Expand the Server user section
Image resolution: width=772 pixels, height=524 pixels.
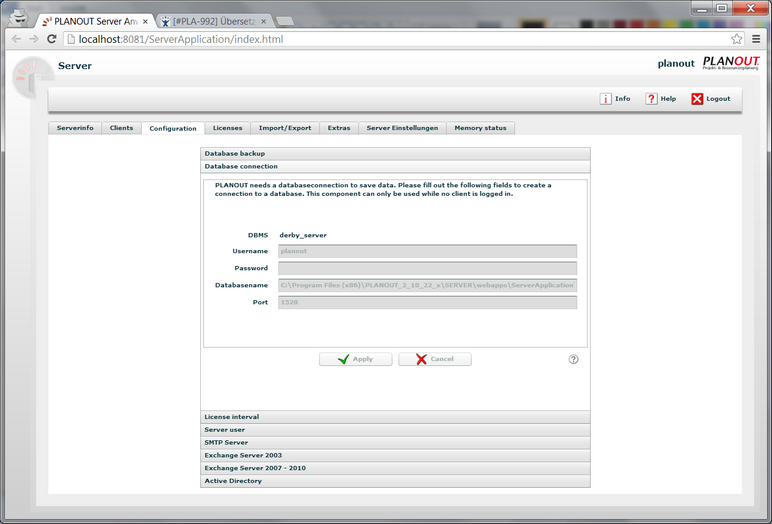pyautogui.click(x=395, y=430)
